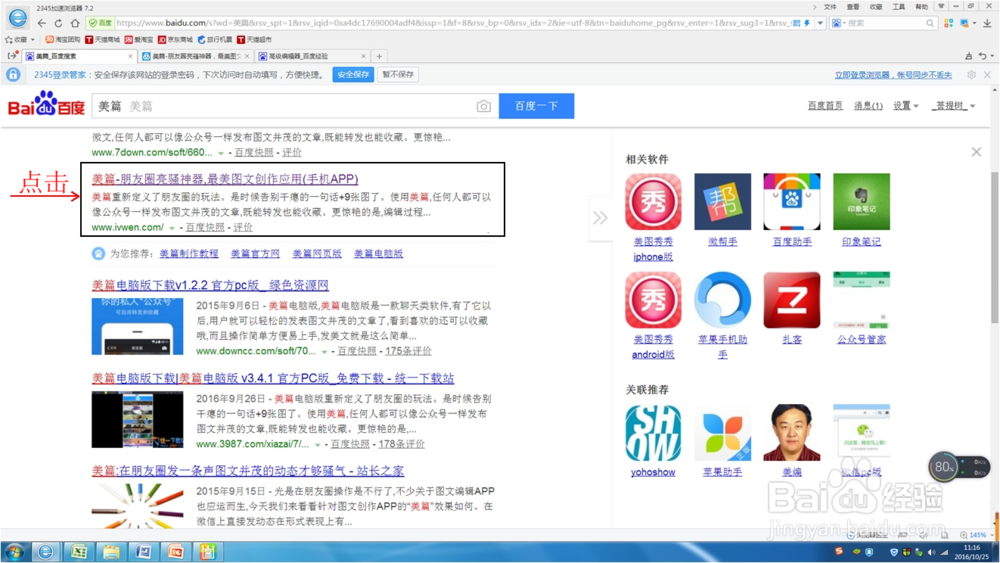The image size is (1000, 563).
Task: Open the 淘宝团购 bookmark
Action: (62, 40)
